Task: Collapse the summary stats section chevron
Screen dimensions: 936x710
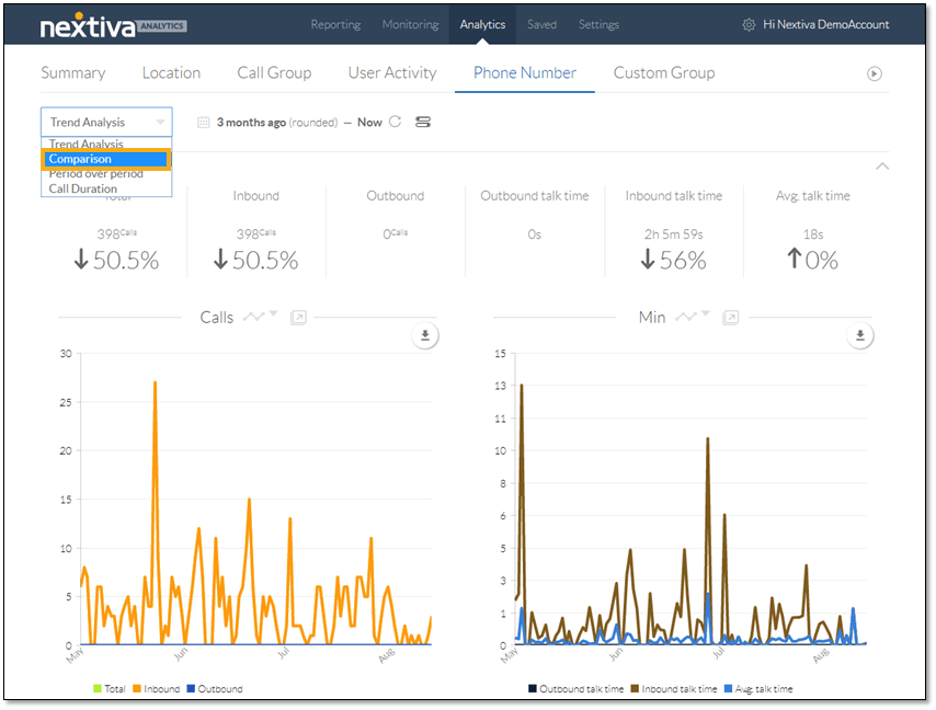Action: (882, 166)
